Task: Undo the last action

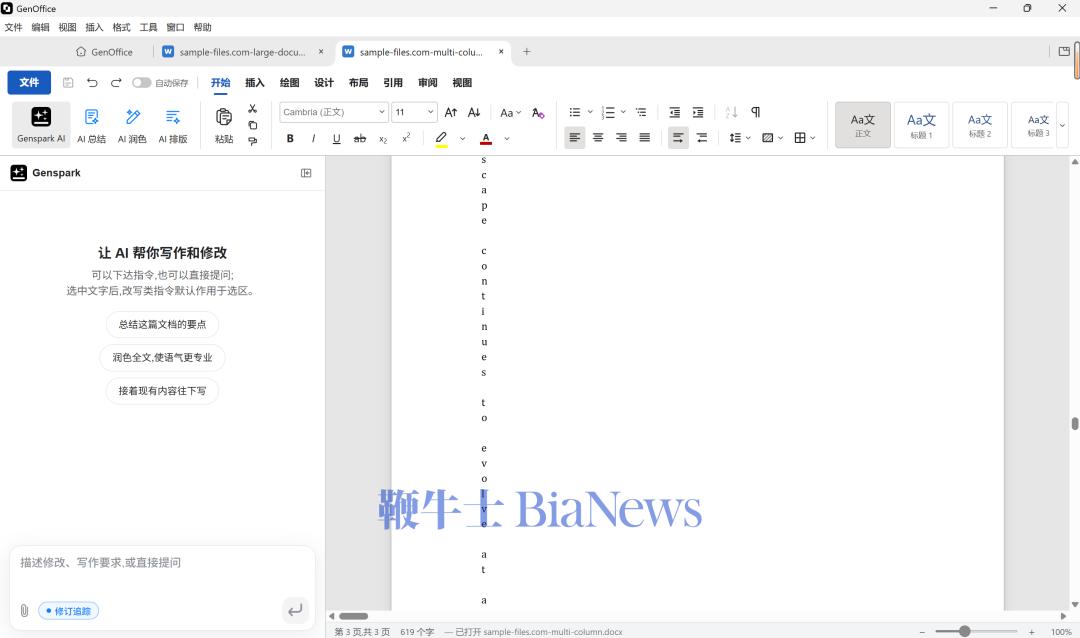Action: [x=92, y=83]
